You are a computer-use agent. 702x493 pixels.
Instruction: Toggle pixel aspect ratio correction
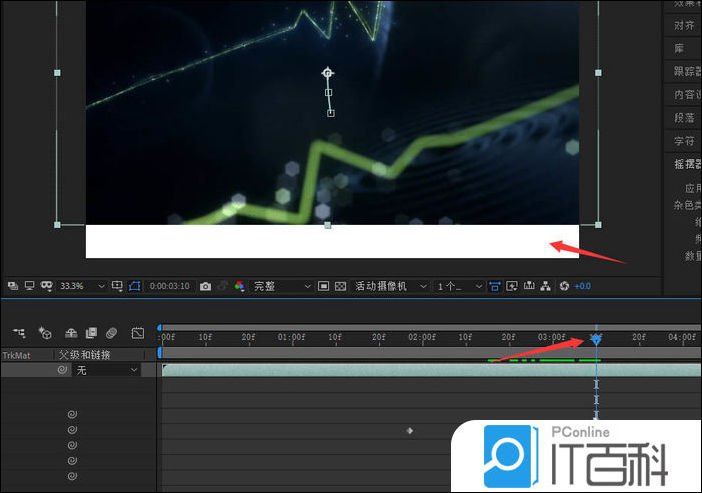pos(495,286)
